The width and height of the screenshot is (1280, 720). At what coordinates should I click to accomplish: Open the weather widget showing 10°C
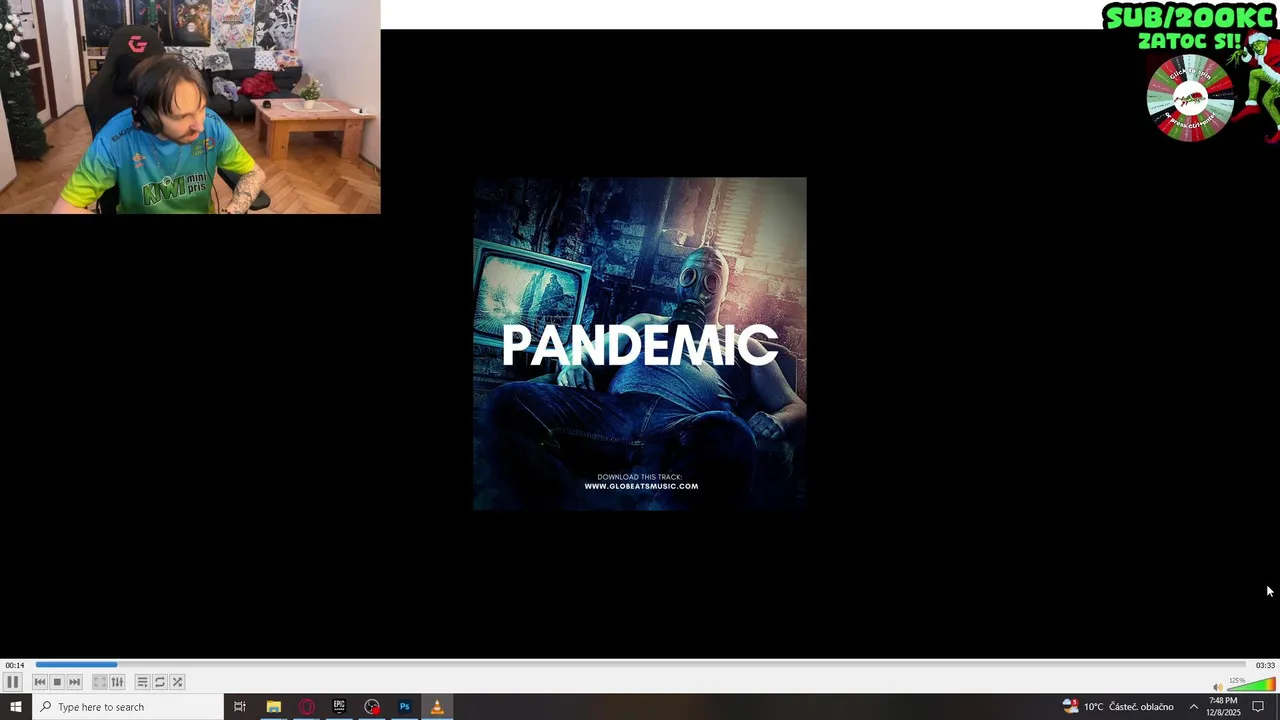(1118, 707)
